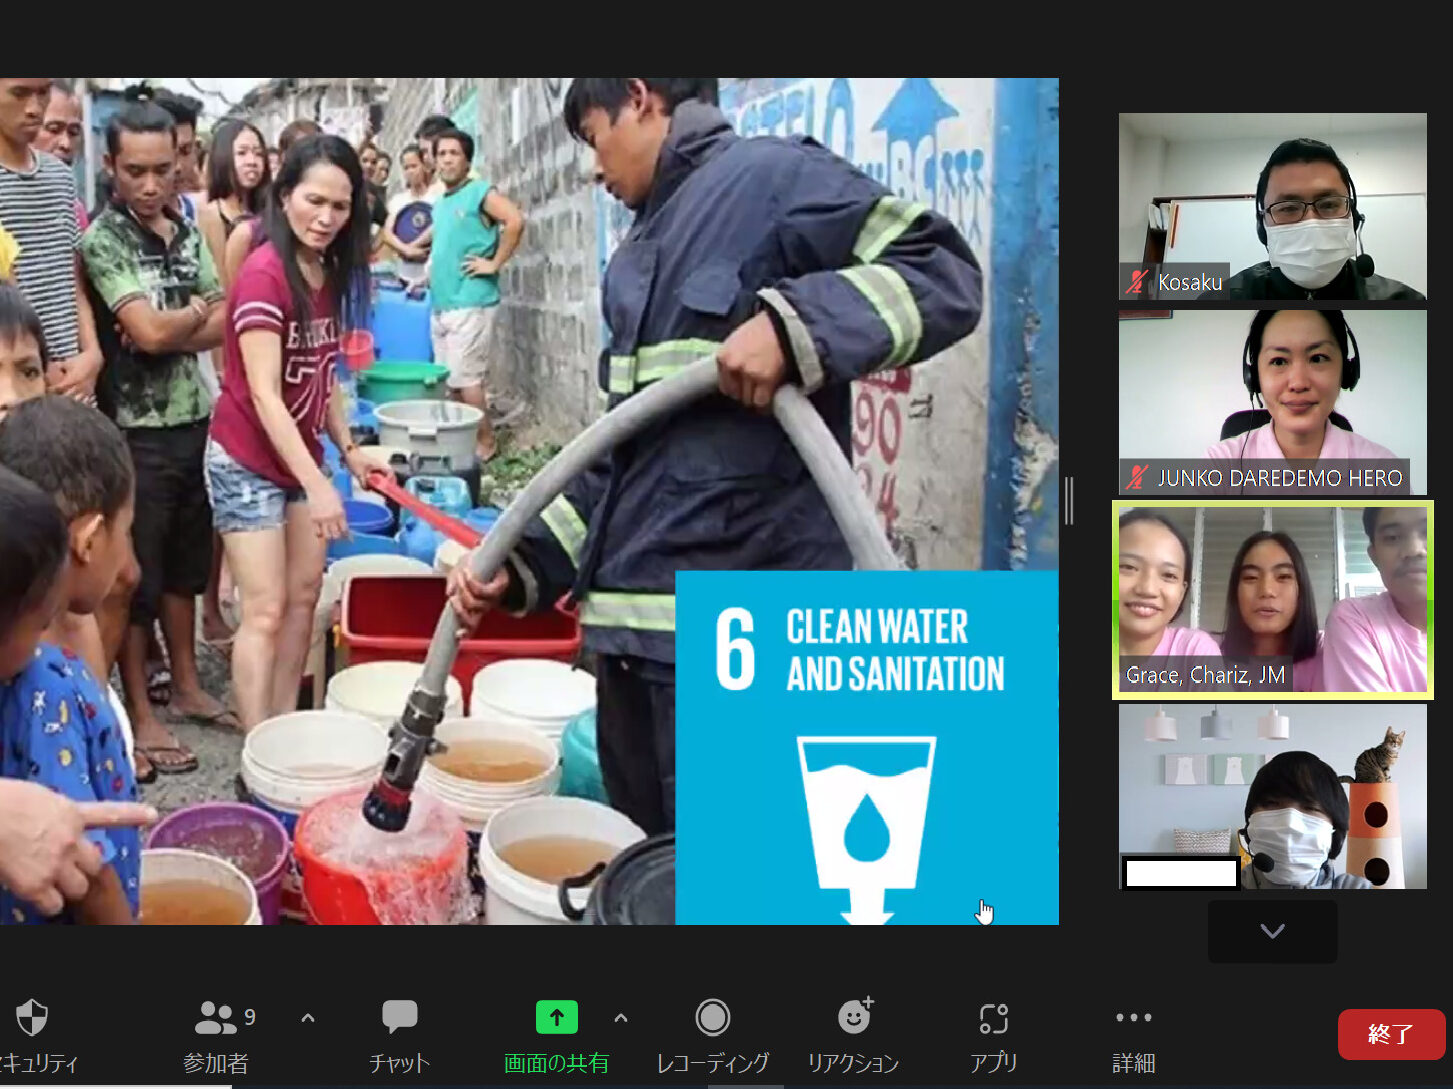Click the 詳細 label
Screen dimensions: 1453x1089
[x=1134, y=1063]
